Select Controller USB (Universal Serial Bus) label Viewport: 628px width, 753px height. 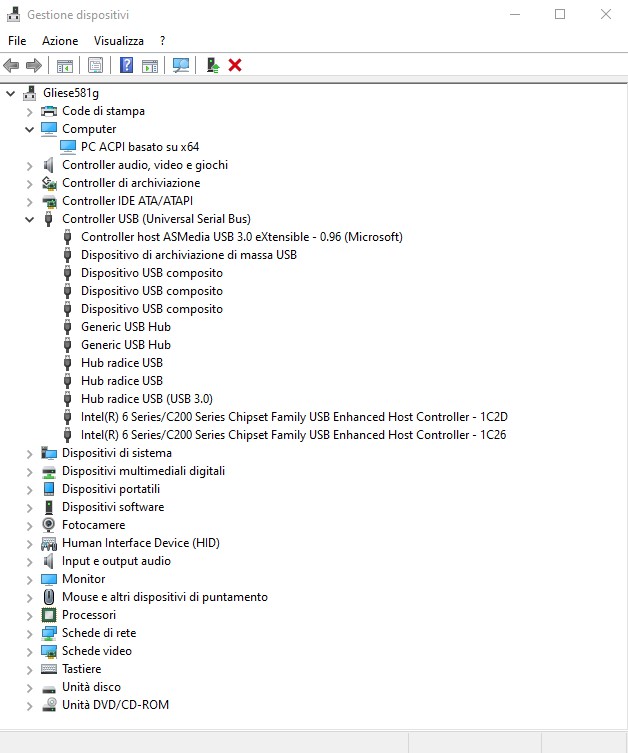point(156,219)
